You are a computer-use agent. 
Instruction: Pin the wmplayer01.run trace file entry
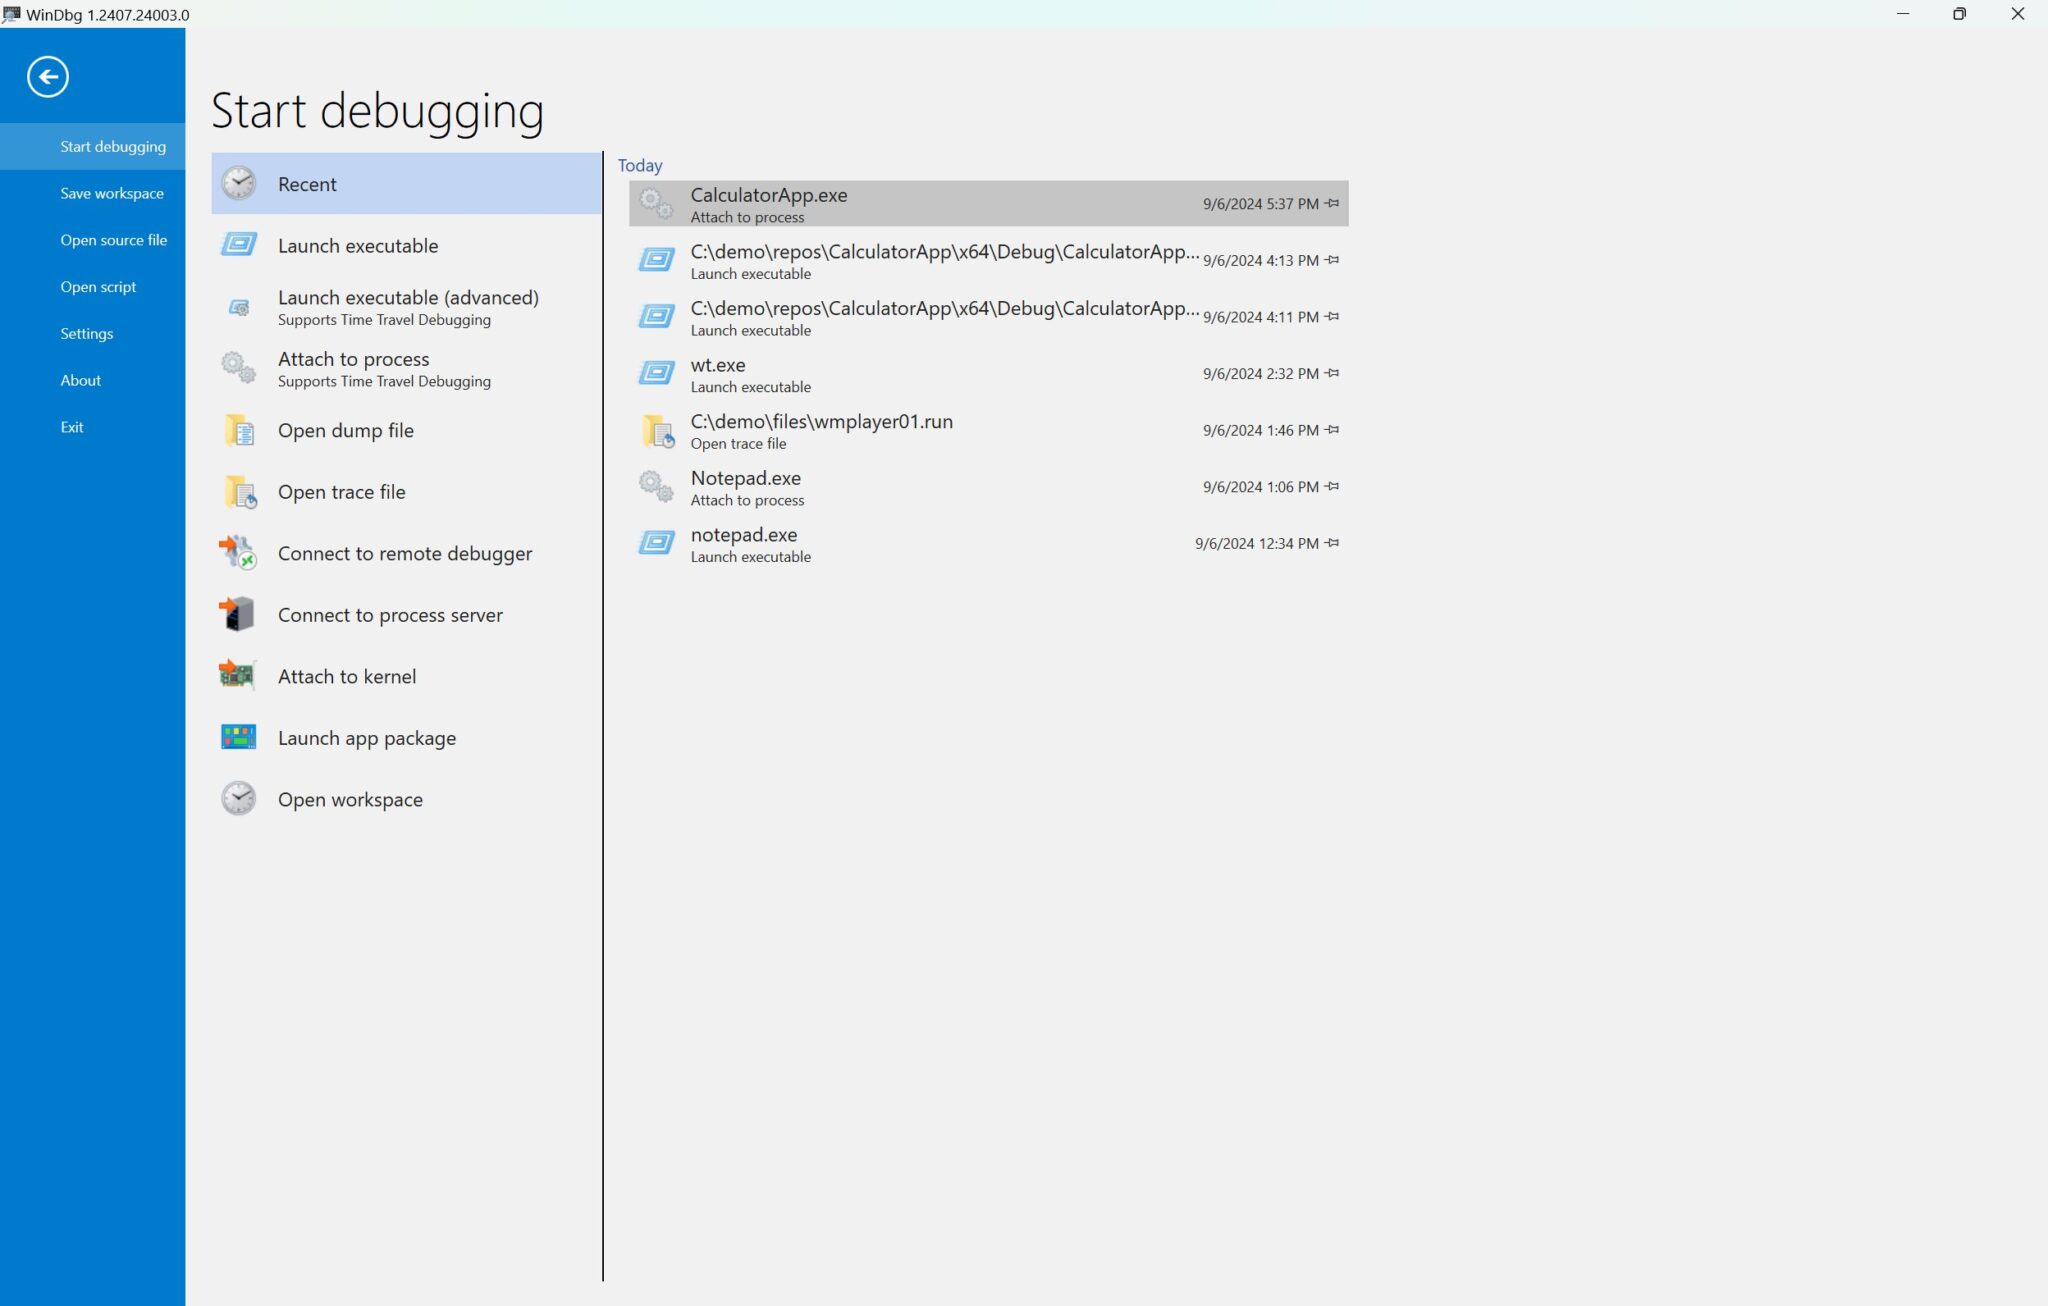tap(1331, 430)
